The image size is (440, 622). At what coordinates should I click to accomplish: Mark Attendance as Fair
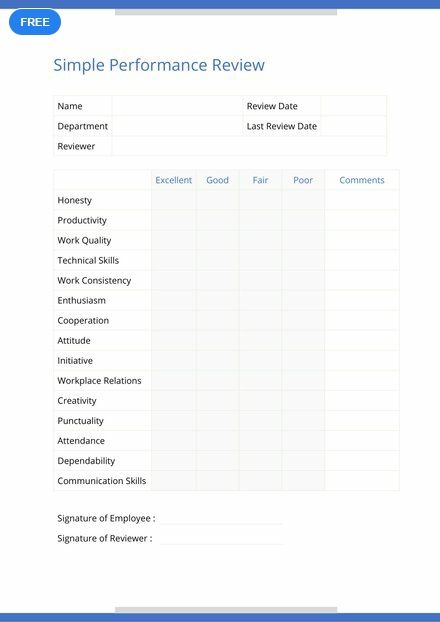[x=261, y=440]
